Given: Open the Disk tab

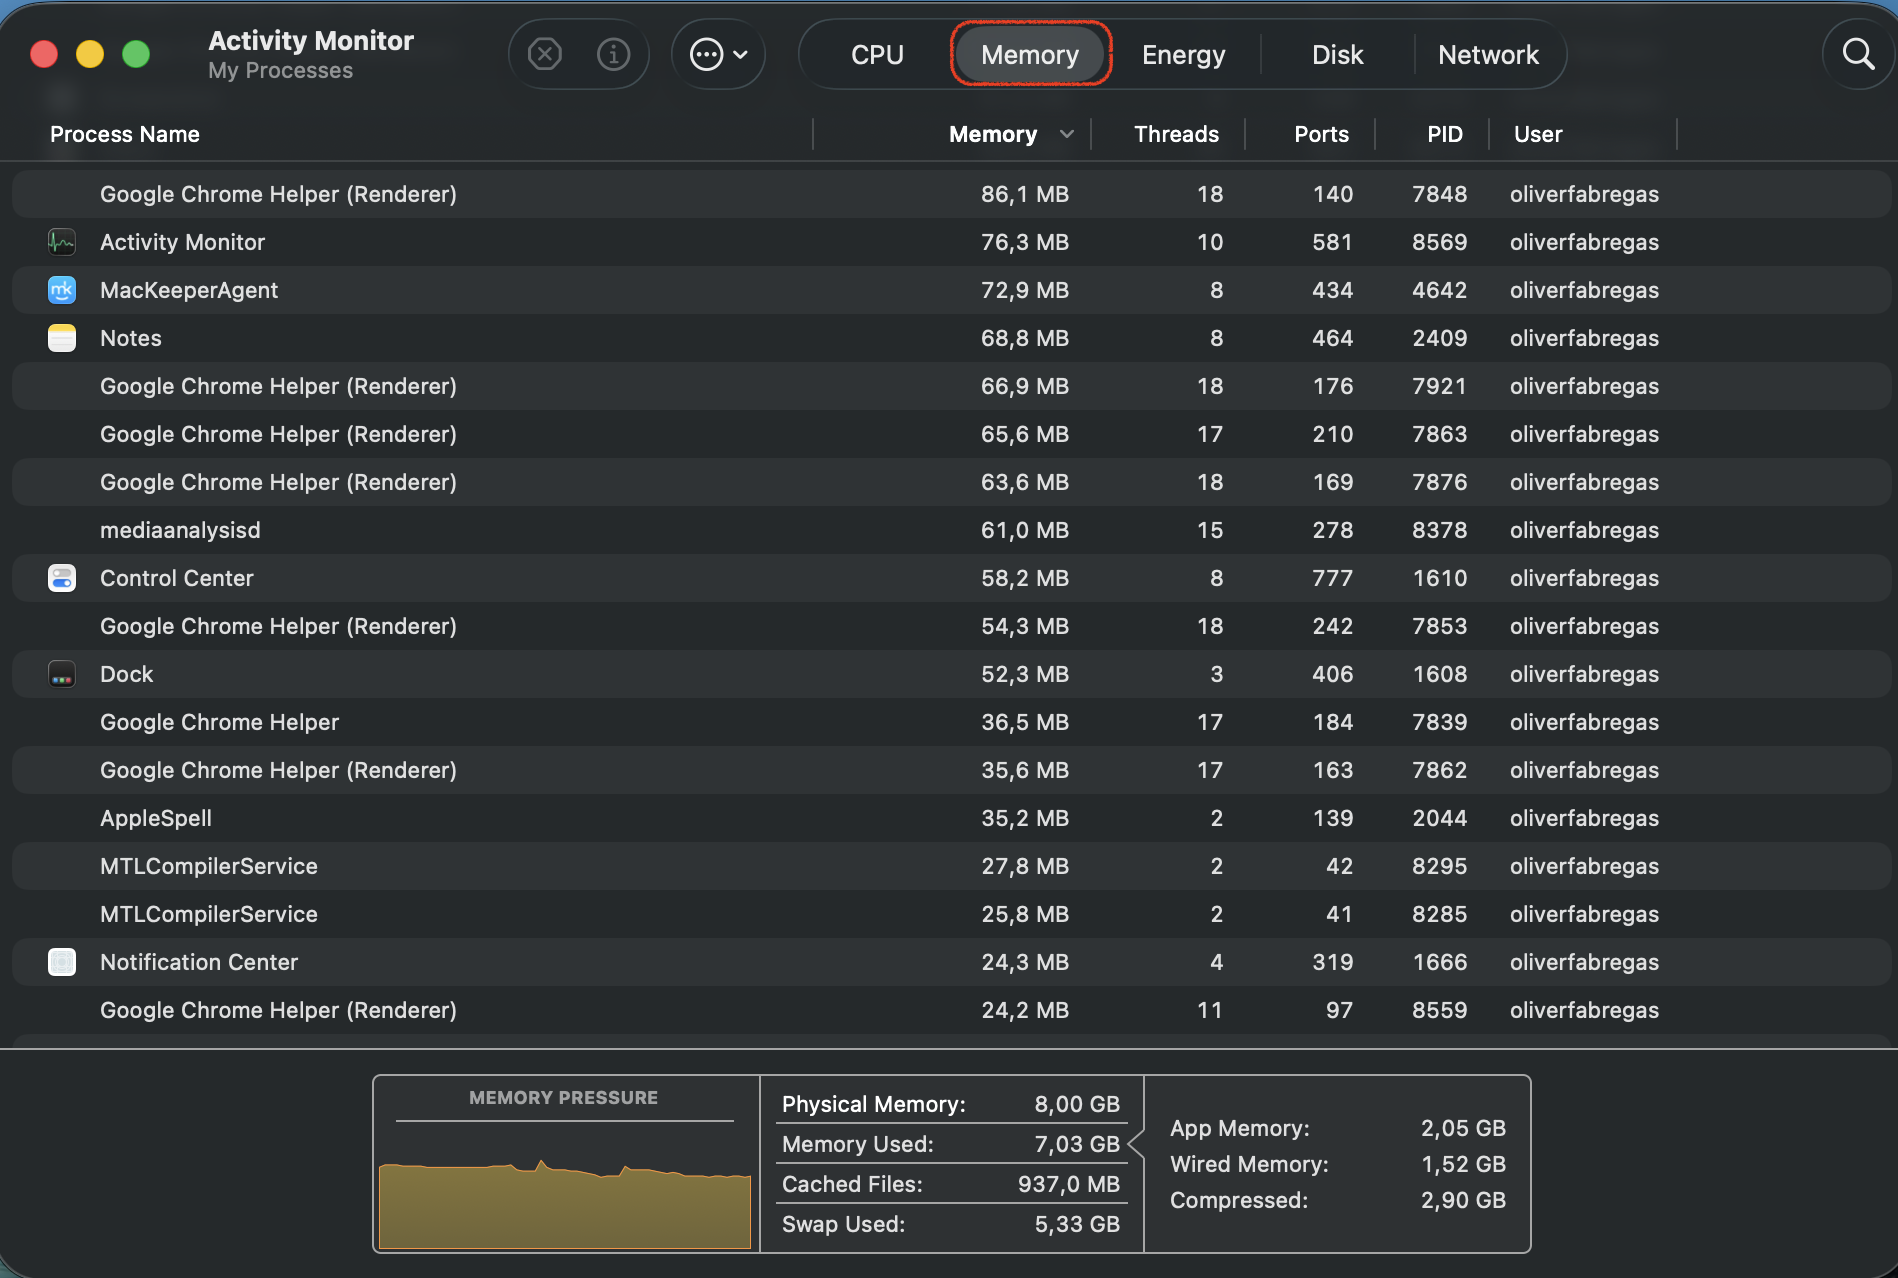Looking at the screenshot, I should point(1337,54).
